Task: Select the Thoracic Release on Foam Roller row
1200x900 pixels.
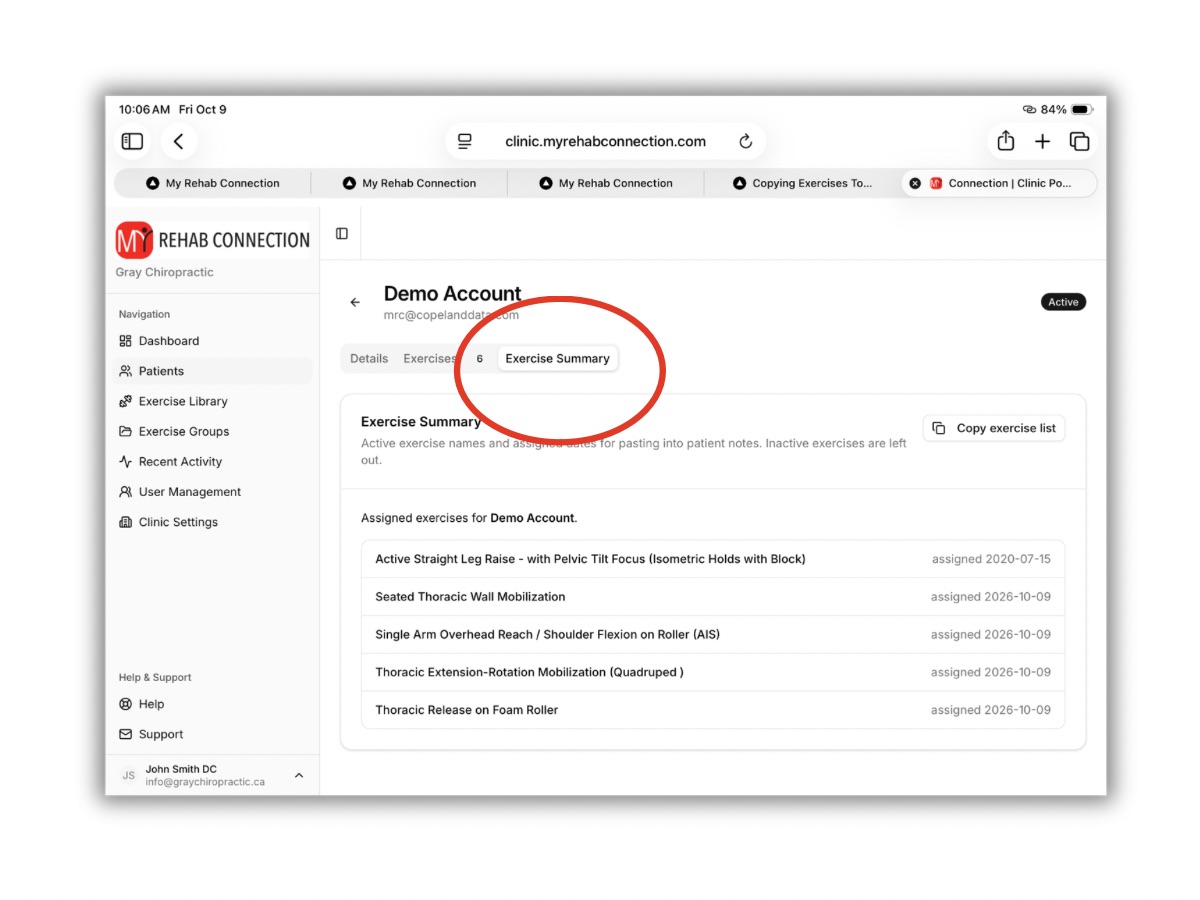Action: (x=713, y=710)
